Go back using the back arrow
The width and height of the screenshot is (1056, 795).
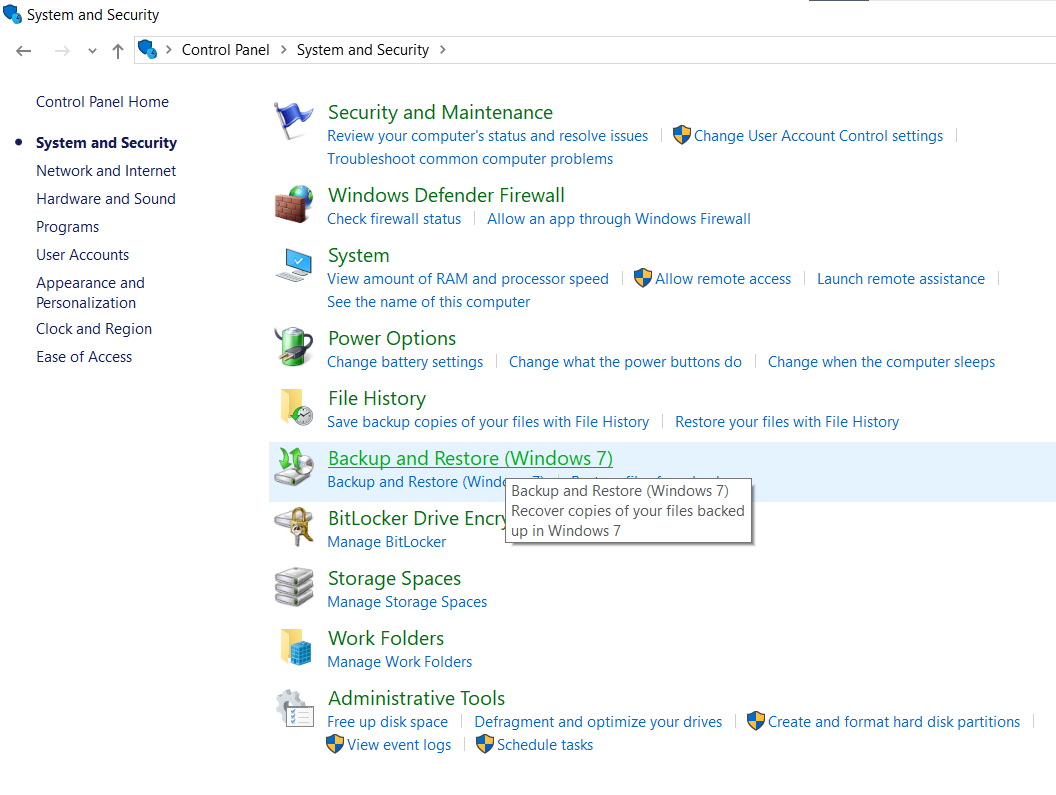[24, 51]
